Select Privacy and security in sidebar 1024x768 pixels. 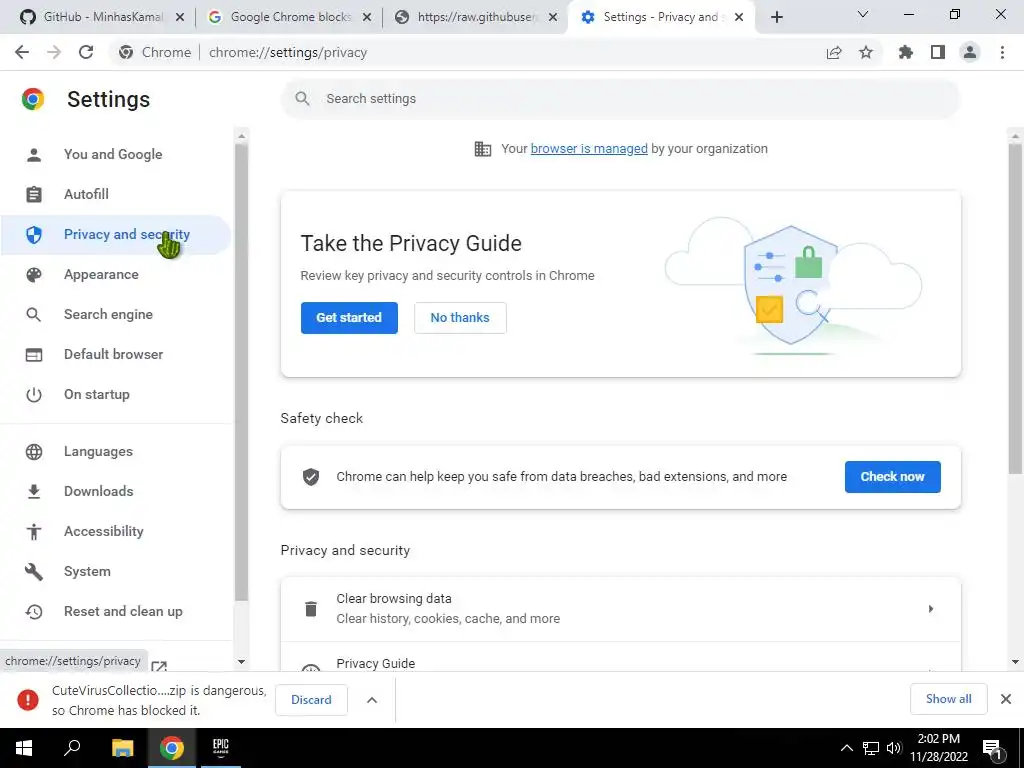115,234
